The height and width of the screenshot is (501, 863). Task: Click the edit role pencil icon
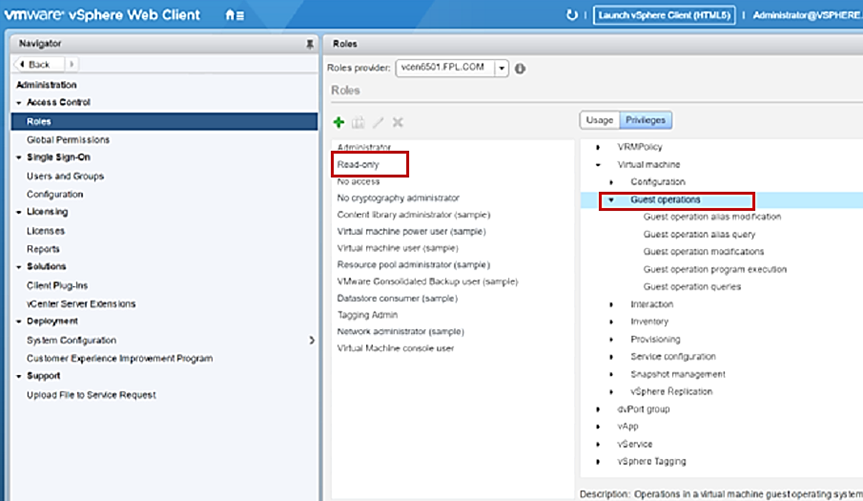(378, 122)
